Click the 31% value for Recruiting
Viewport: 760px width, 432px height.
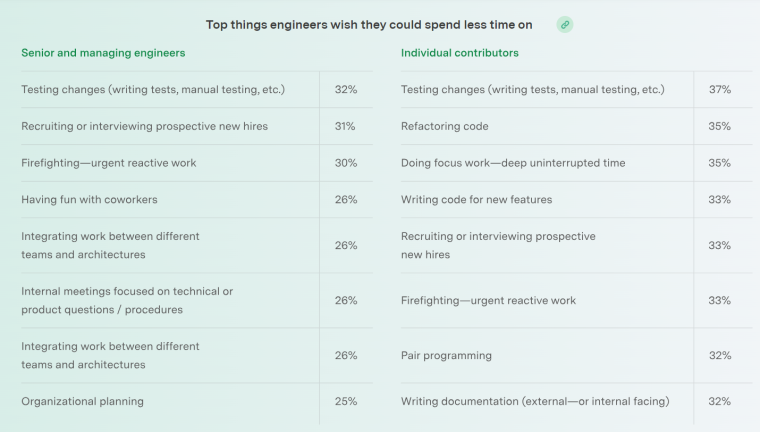(346, 126)
